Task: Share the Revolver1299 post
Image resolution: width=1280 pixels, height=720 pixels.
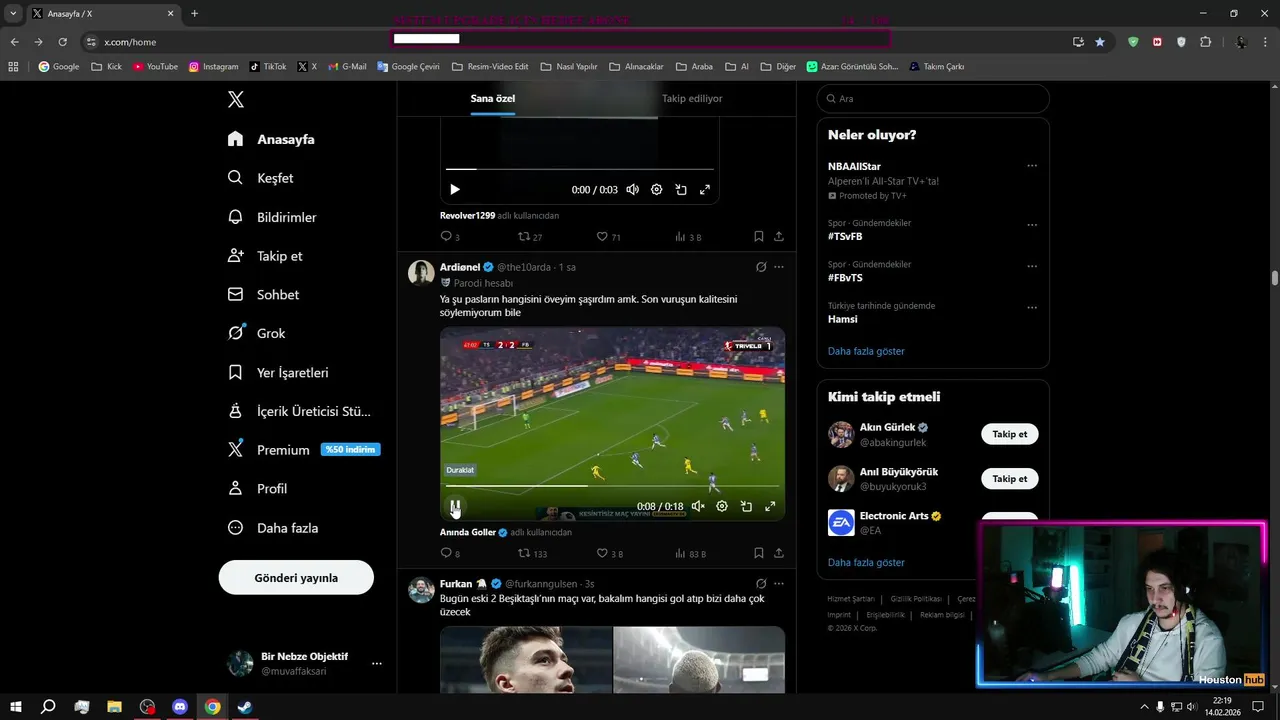Action: click(779, 237)
